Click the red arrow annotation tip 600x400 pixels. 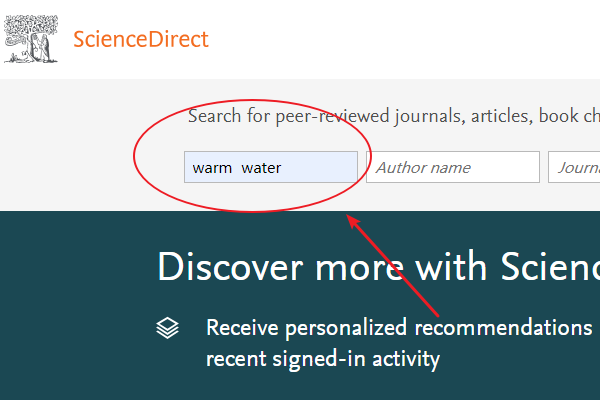(x=349, y=218)
